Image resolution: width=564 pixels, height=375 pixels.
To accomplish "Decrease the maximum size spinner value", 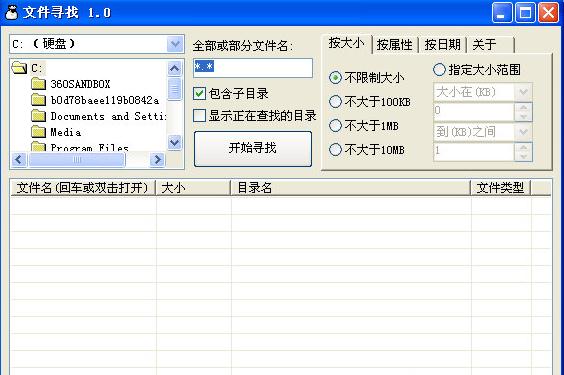I will pyautogui.click(x=523, y=156).
